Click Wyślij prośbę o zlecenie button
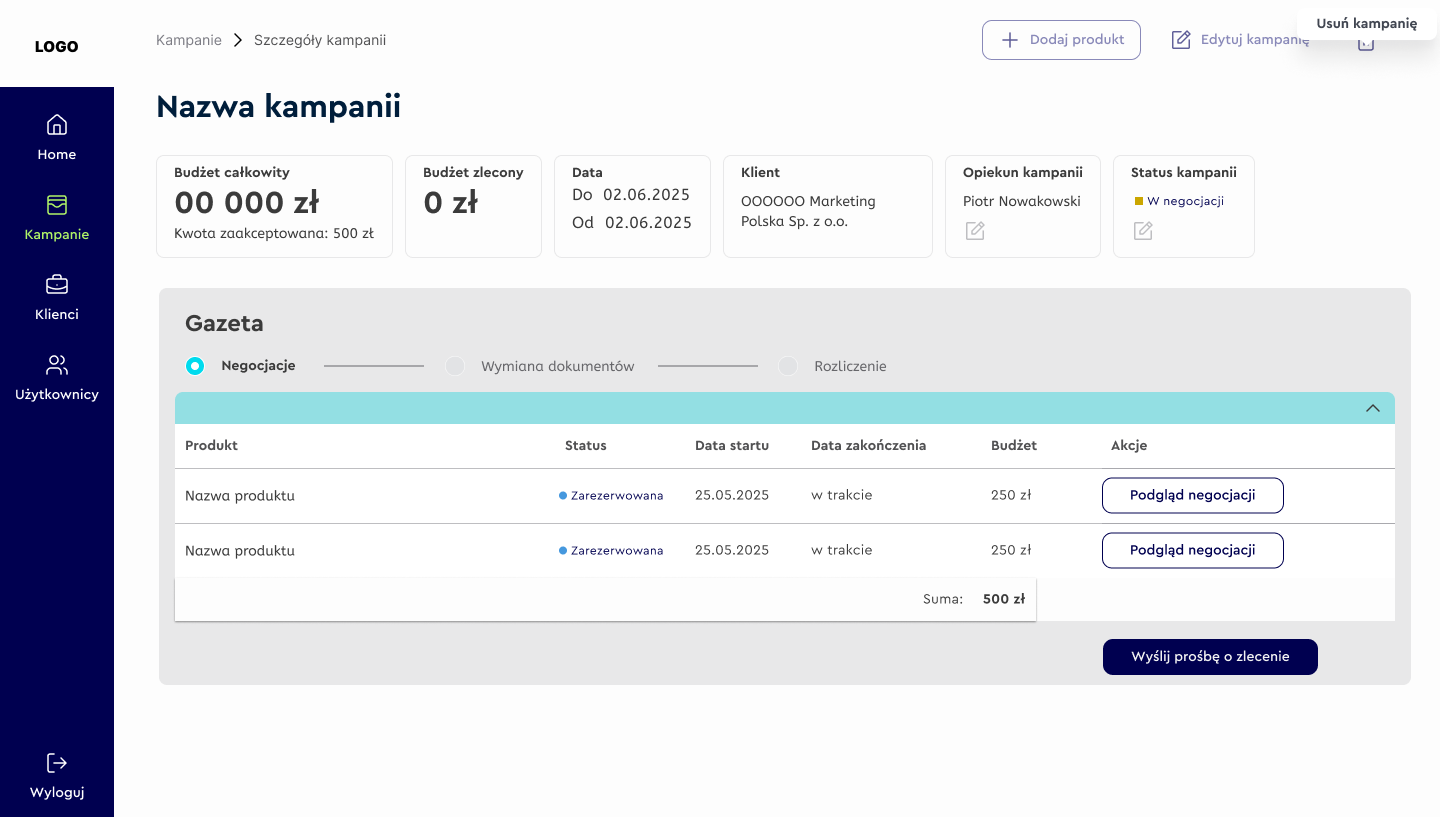Screen dimensions: 1440x817 coord(1210,657)
